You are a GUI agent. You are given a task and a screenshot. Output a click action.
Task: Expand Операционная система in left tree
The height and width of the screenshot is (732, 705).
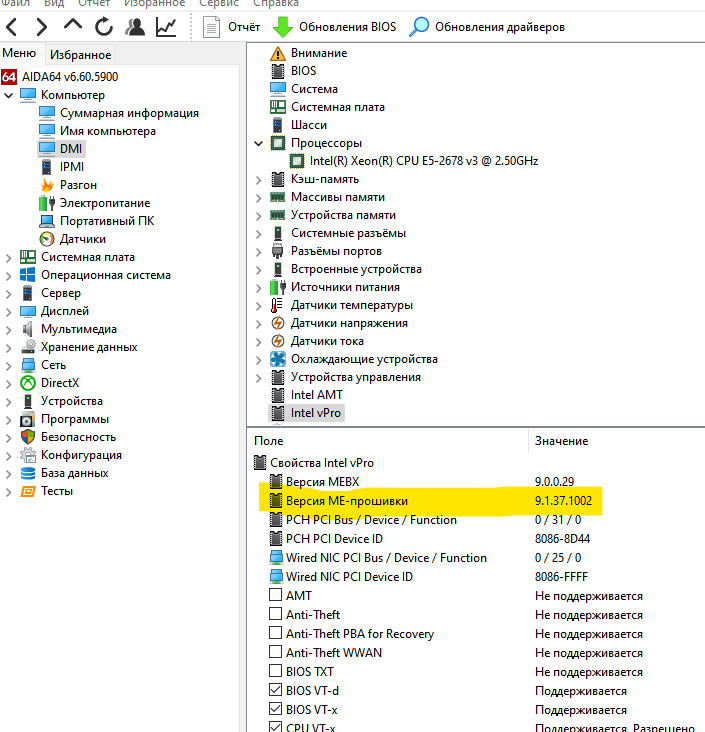click(x=8, y=275)
